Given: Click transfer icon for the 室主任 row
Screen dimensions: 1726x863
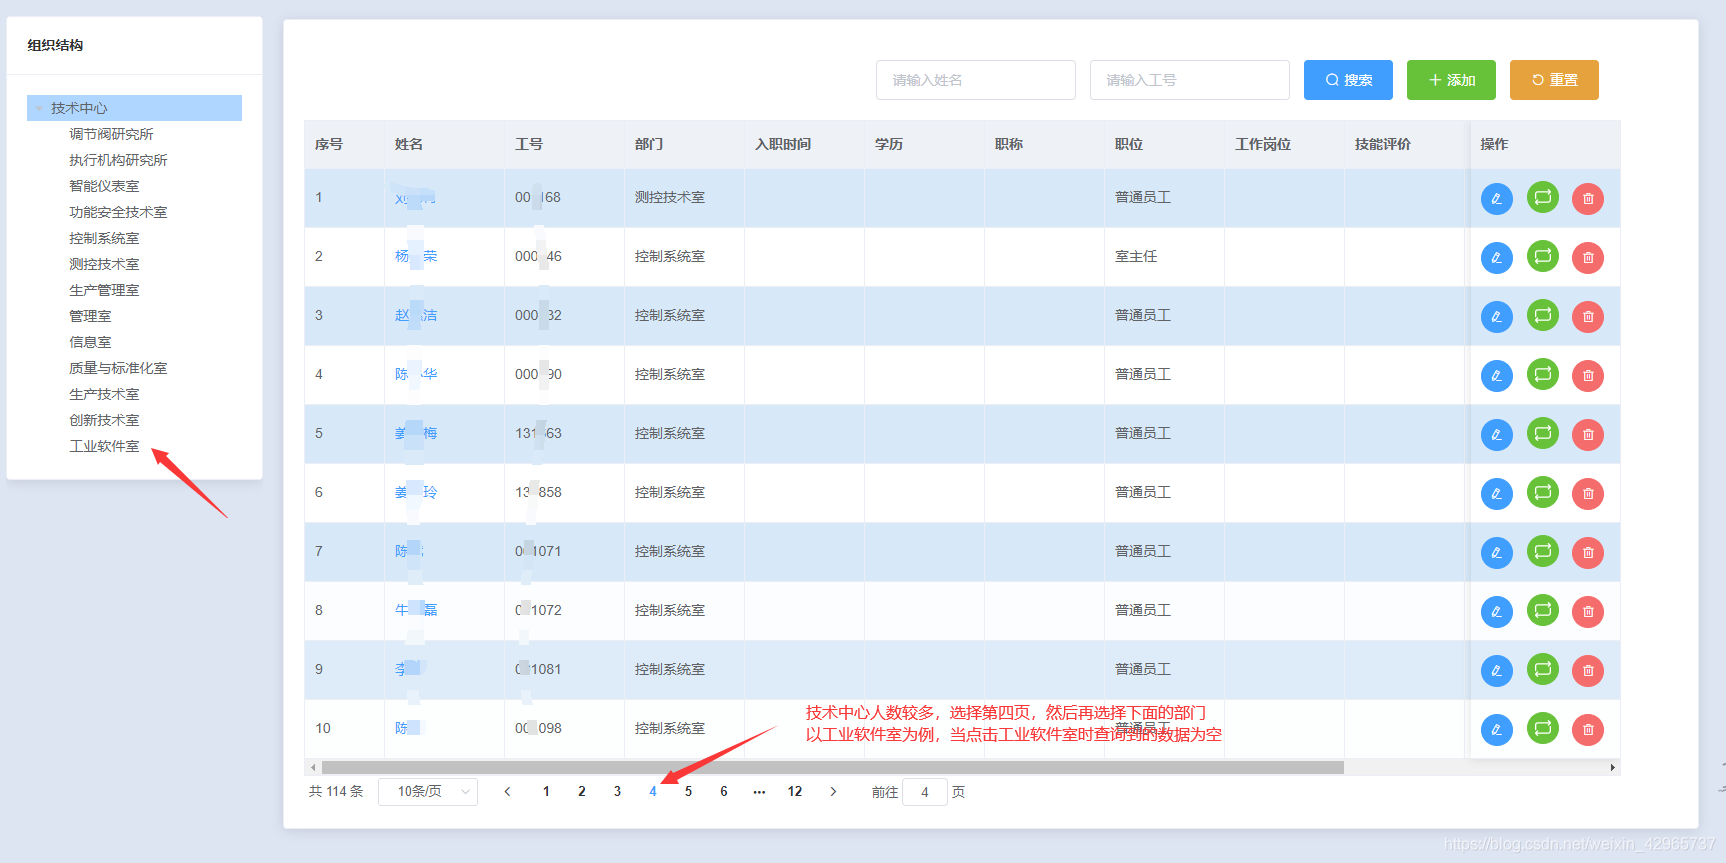Looking at the screenshot, I should (x=1543, y=256).
